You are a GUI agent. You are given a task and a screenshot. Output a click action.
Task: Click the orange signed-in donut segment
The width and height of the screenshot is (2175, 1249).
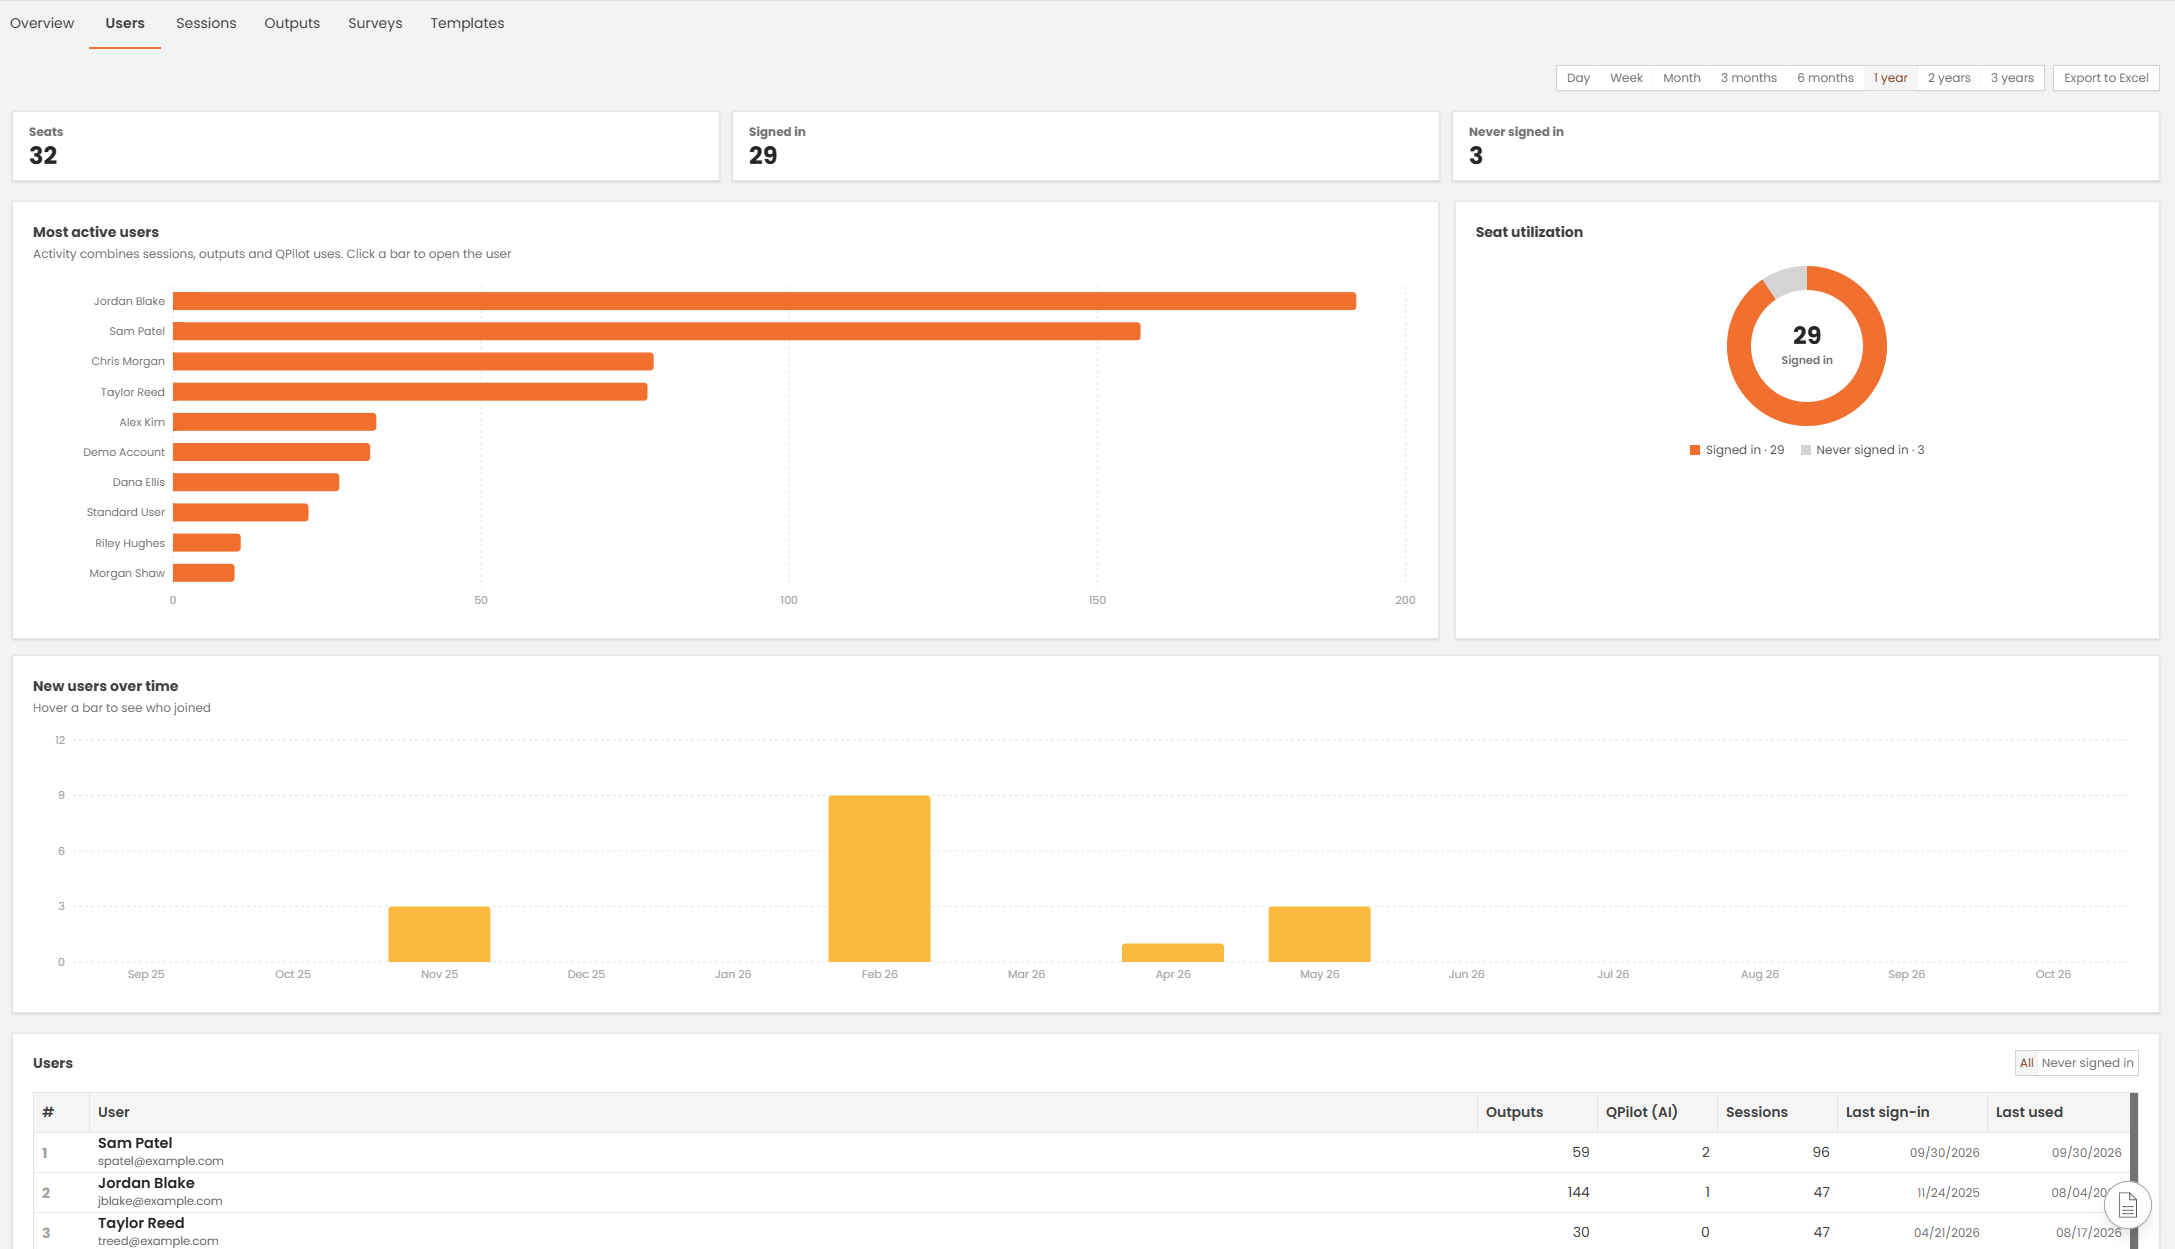tap(1807, 413)
